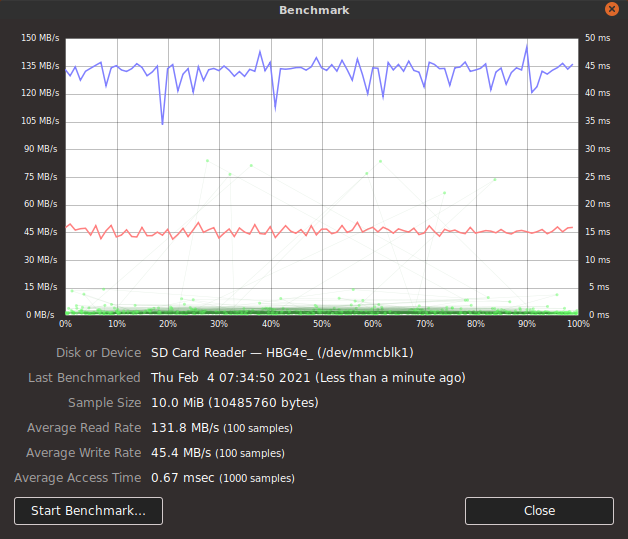Click the Start Benchmark... button
Screen dimensions: 628x539
coord(89,511)
